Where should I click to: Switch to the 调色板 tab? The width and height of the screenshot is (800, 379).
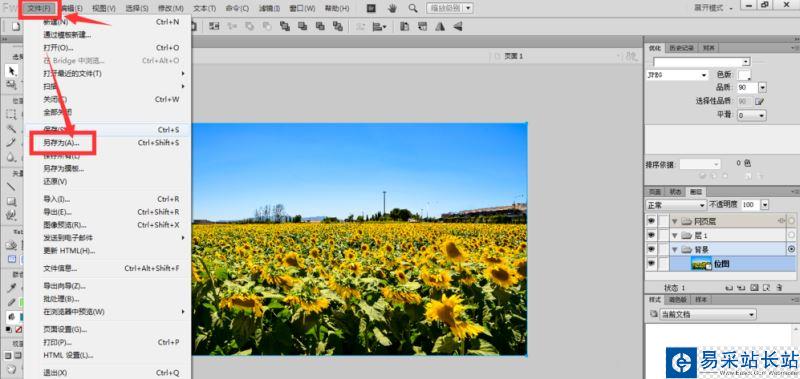(677, 299)
